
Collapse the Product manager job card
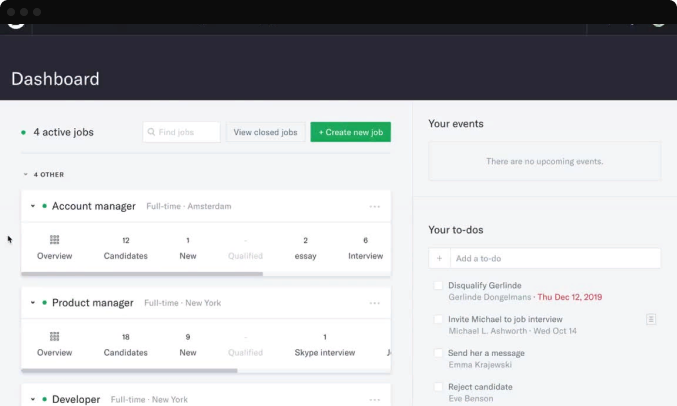(x=33, y=303)
